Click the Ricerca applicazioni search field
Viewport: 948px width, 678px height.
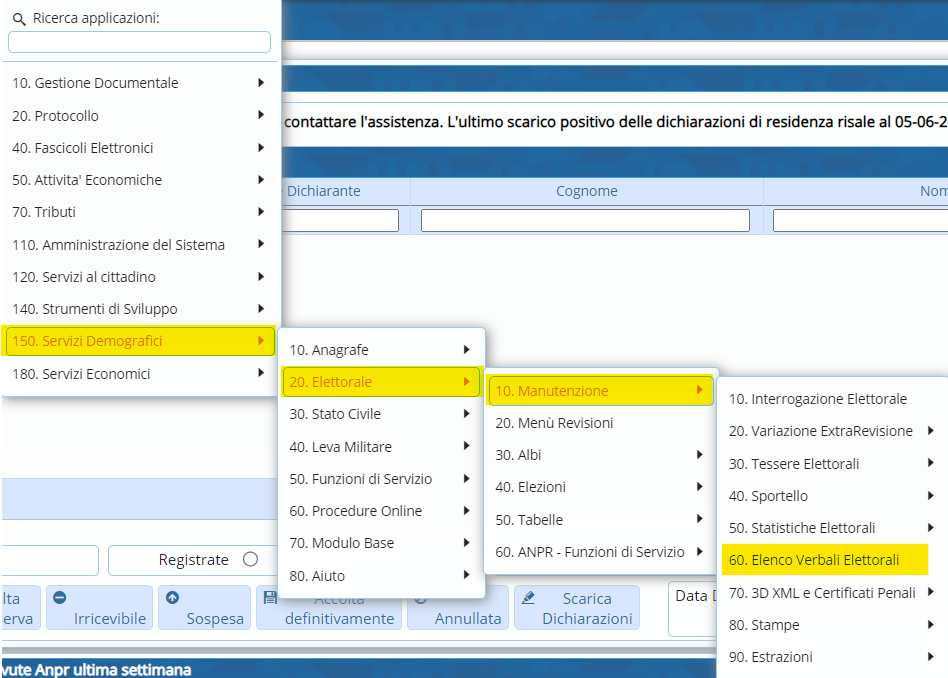click(x=139, y=42)
